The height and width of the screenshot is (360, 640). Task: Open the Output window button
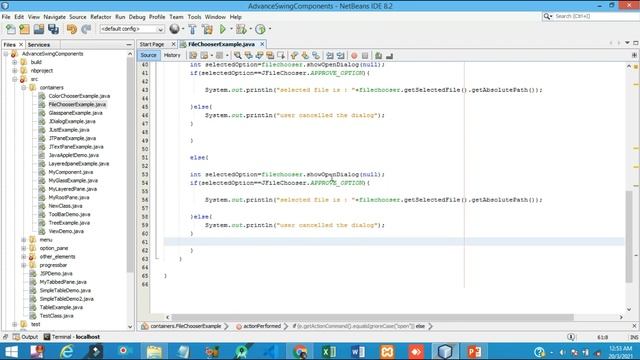coord(25,337)
